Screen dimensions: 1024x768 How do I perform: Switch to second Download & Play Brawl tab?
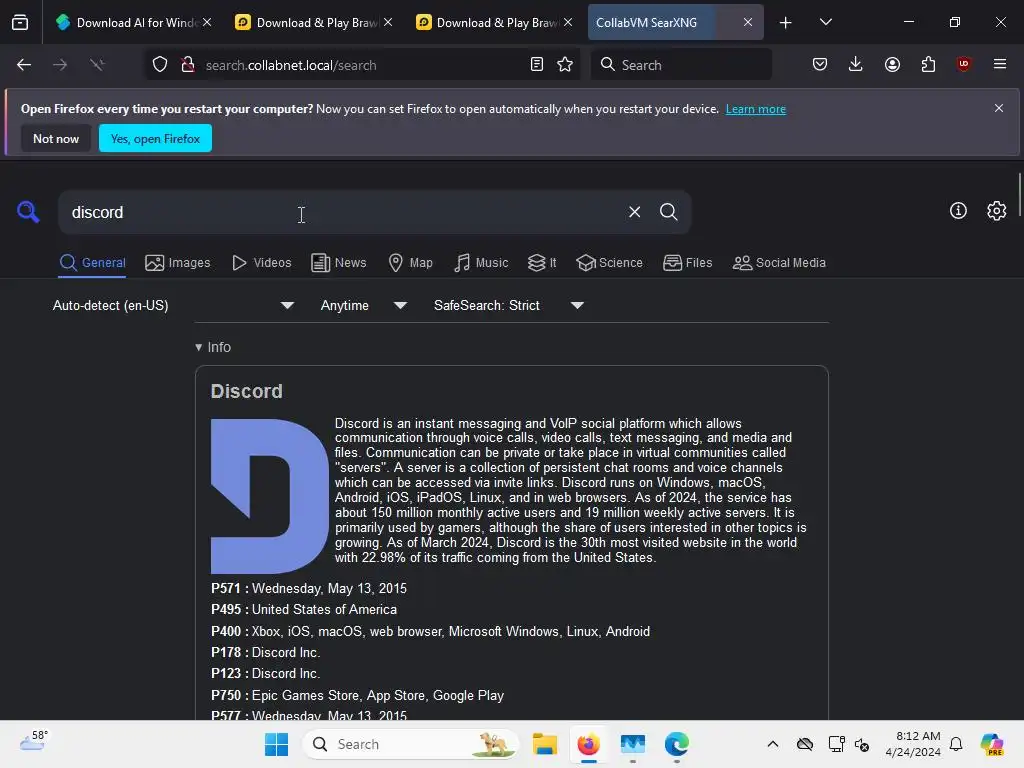[x=495, y=23]
